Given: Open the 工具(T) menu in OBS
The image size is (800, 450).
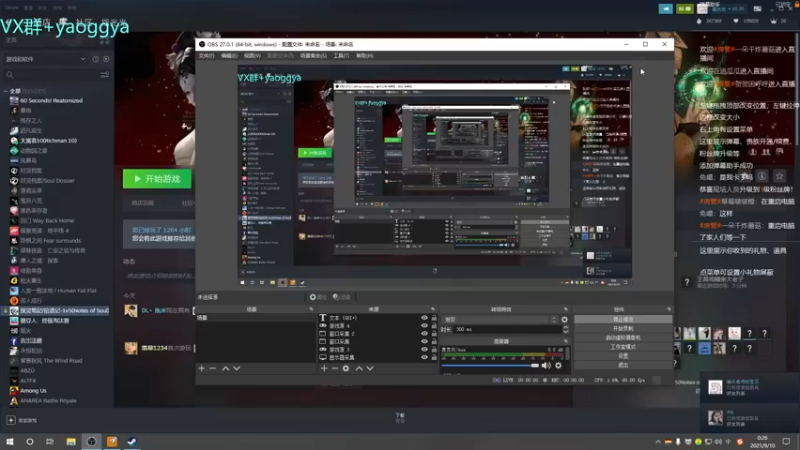Looking at the screenshot, I should coord(341,56).
